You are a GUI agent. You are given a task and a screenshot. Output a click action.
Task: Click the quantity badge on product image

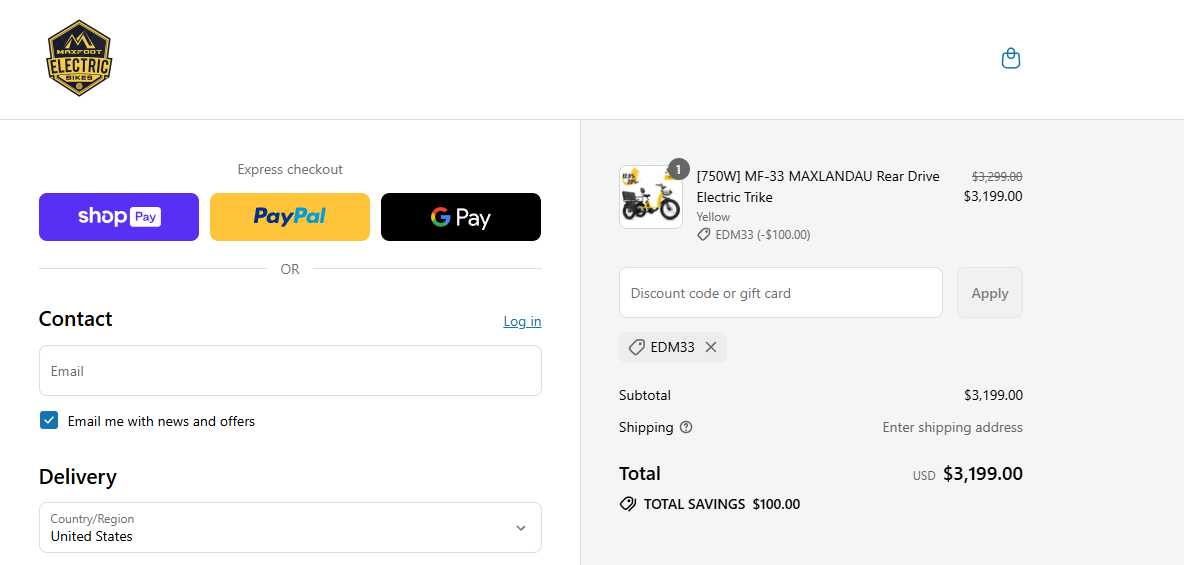tap(678, 169)
